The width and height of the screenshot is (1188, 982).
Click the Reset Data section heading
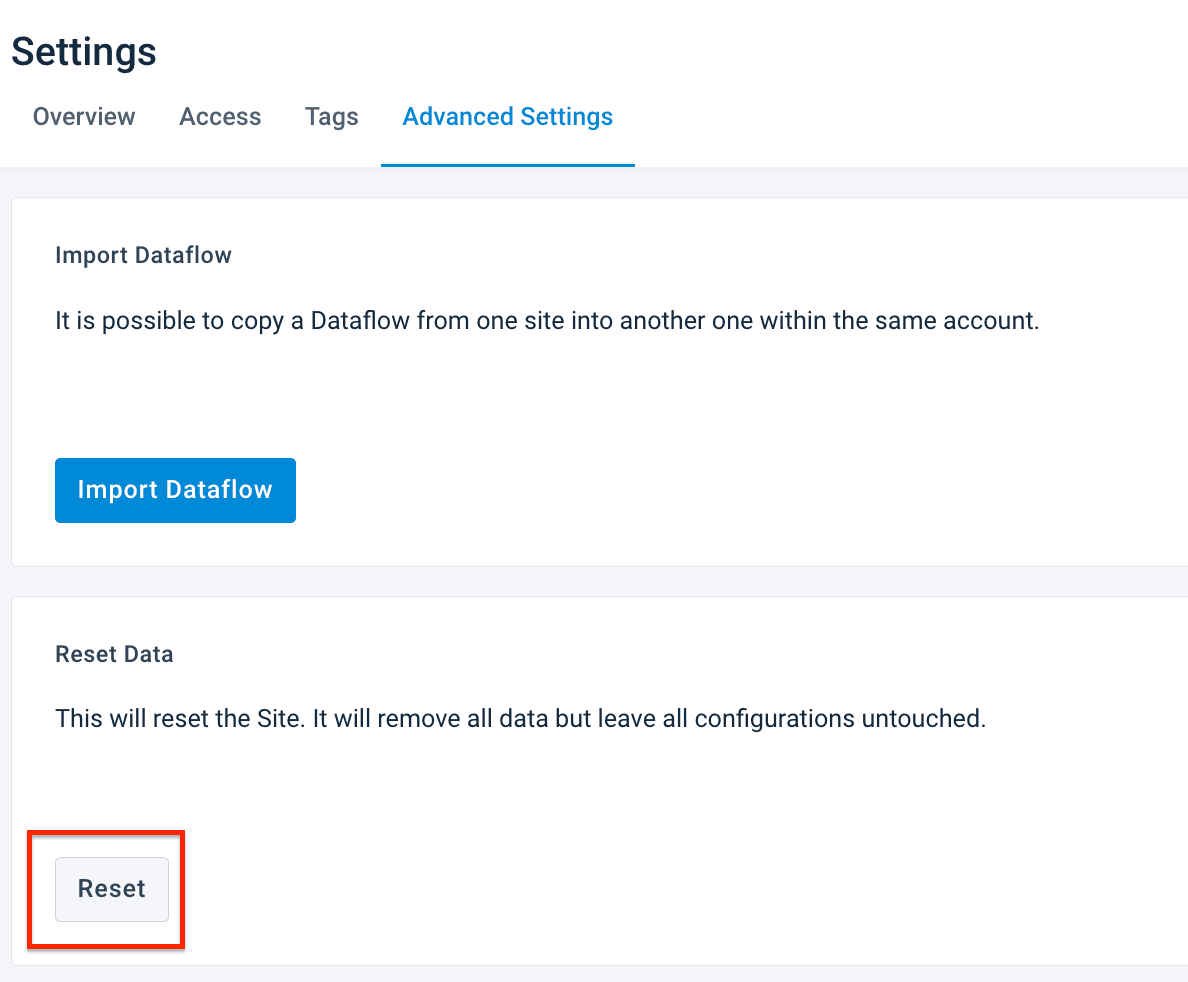pyautogui.click(x=114, y=655)
